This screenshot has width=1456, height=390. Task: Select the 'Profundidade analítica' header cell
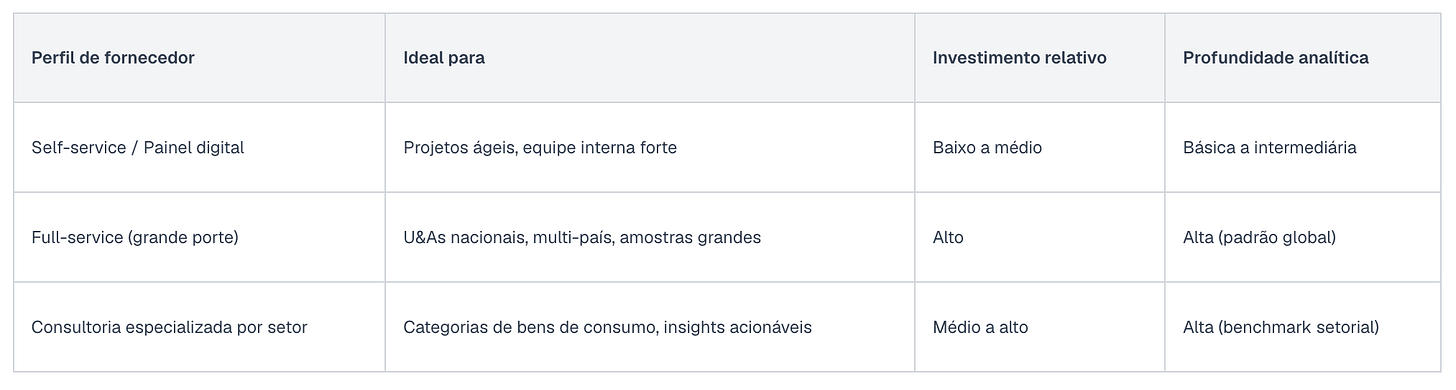point(1303,58)
